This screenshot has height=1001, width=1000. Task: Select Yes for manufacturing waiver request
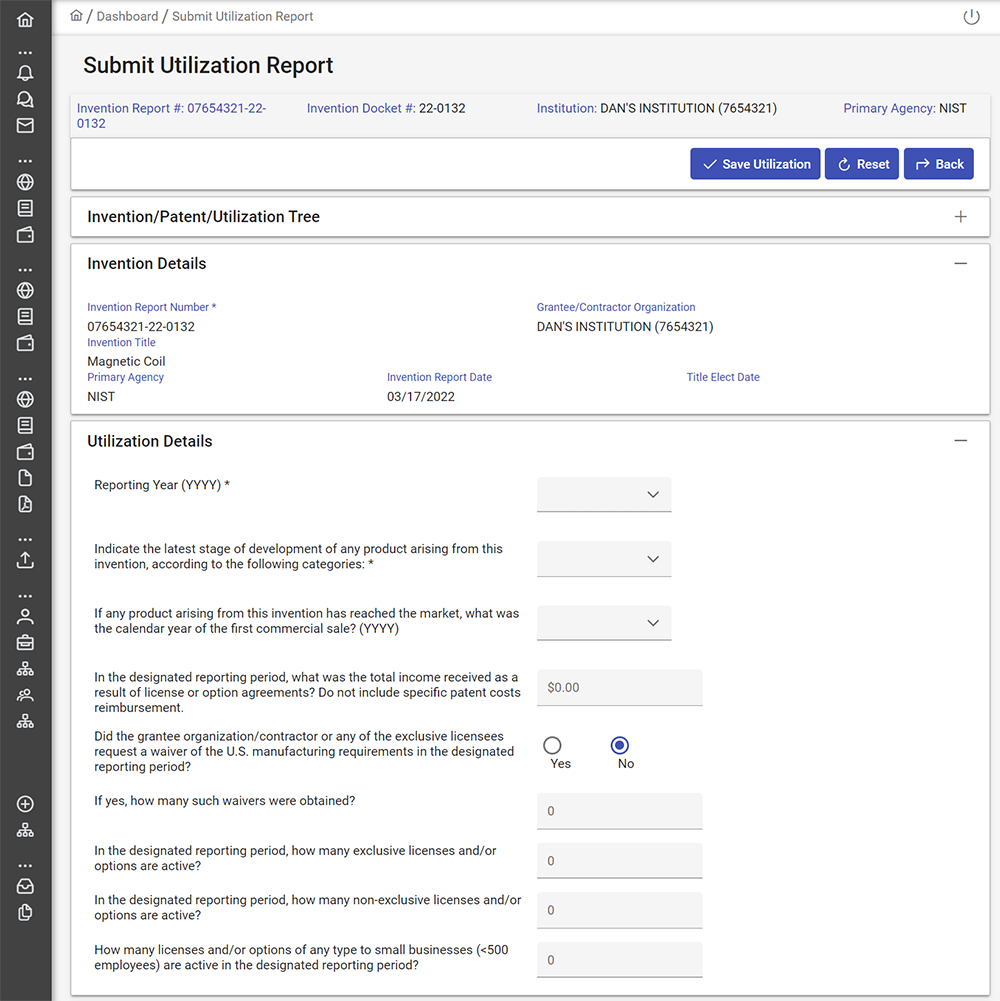click(552, 745)
